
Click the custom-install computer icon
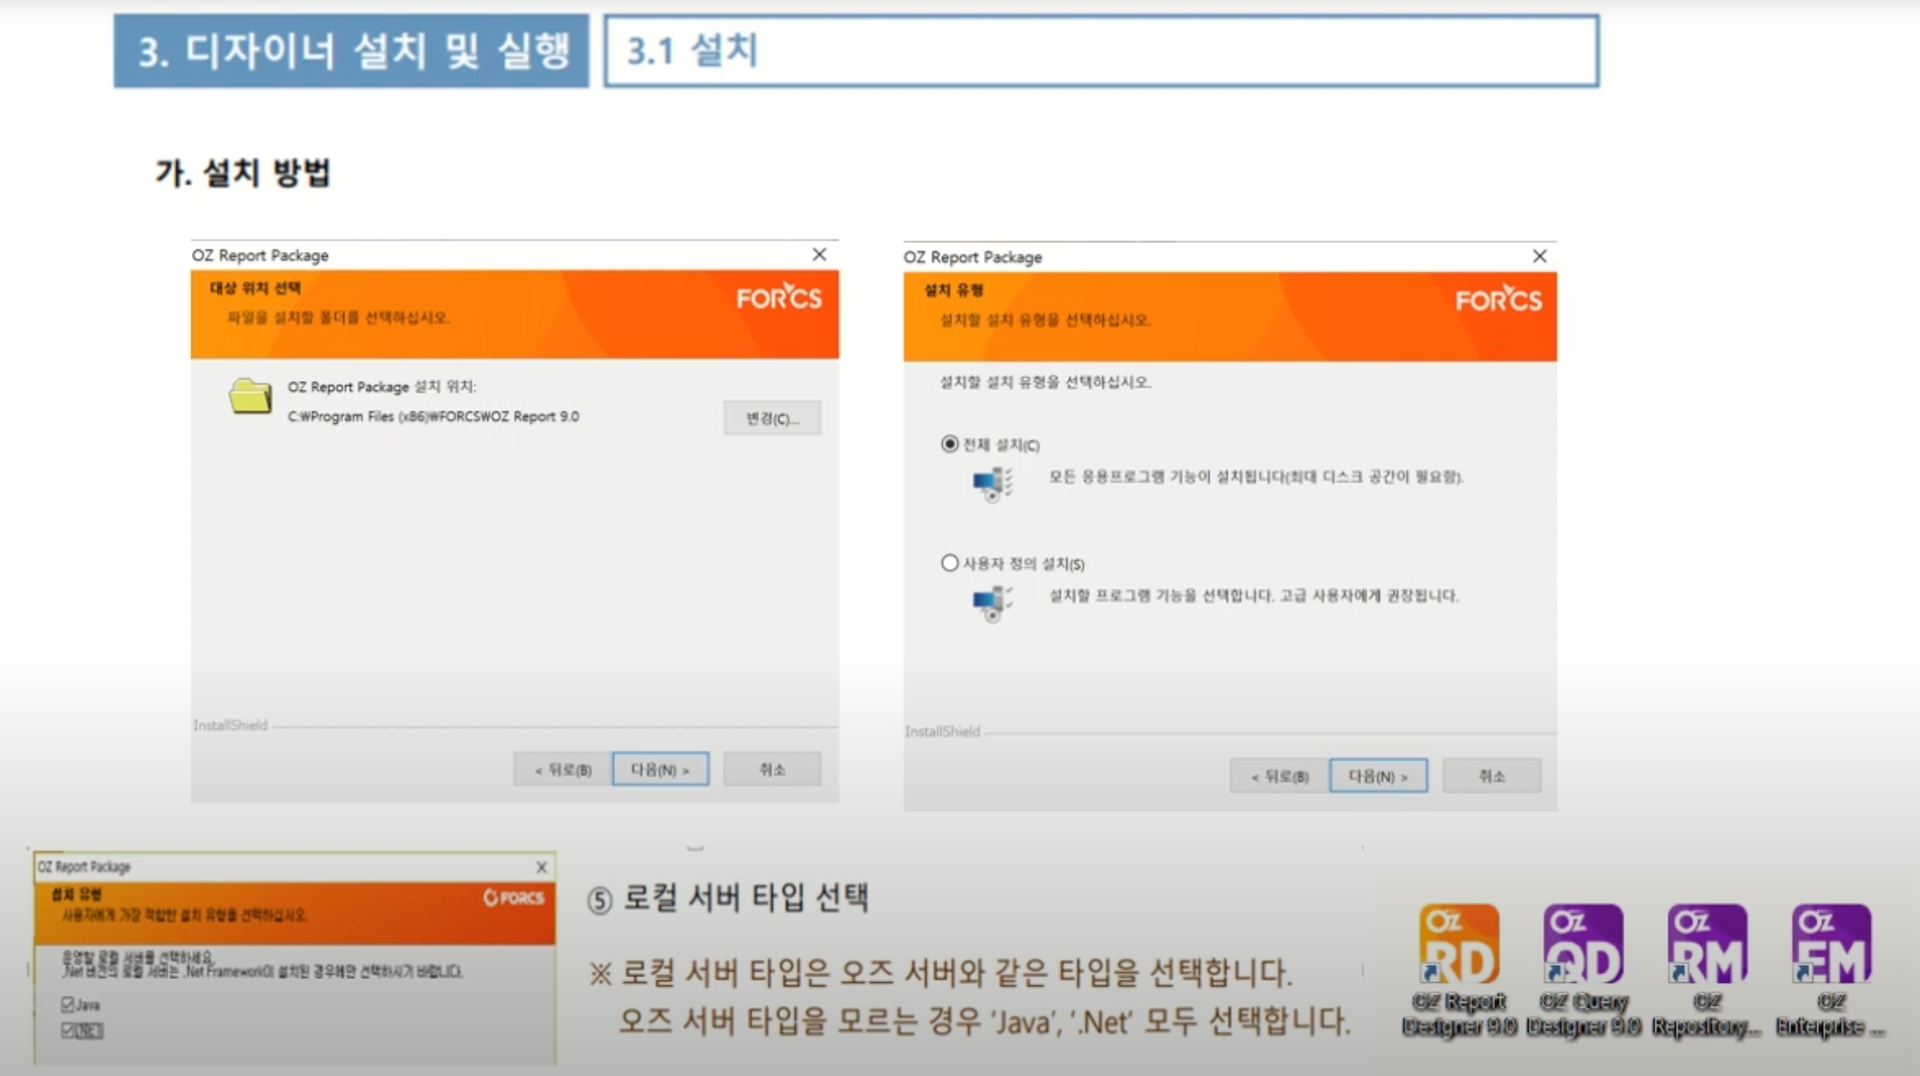click(992, 603)
